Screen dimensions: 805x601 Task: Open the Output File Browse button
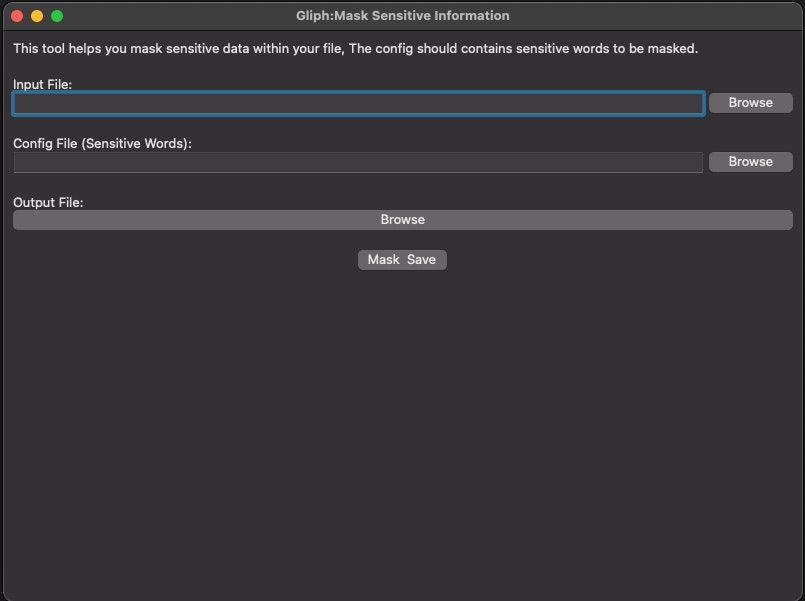point(402,220)
